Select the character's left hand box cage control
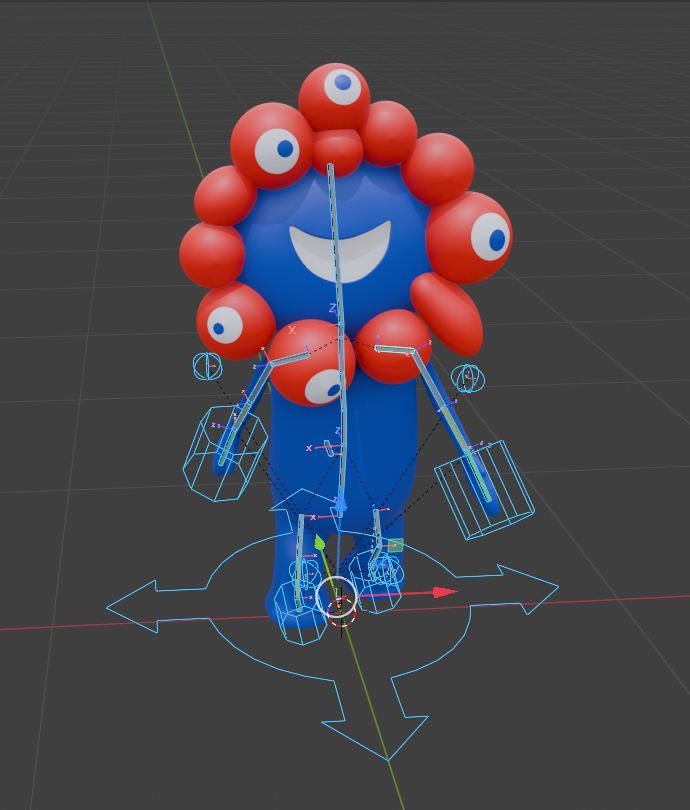Screen dimensions: 690x810 (484, 490)
